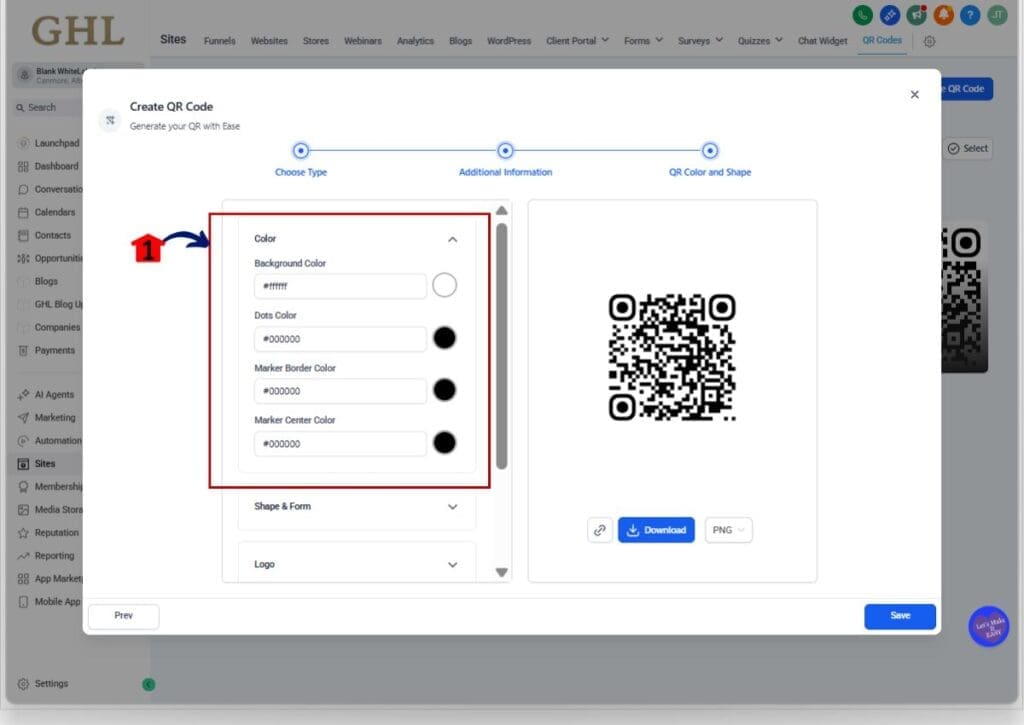Image resolution: width=1024 pixels, height=725 pixels.
Task: Click the Automation sidebar icon
Action: point(24,441)
